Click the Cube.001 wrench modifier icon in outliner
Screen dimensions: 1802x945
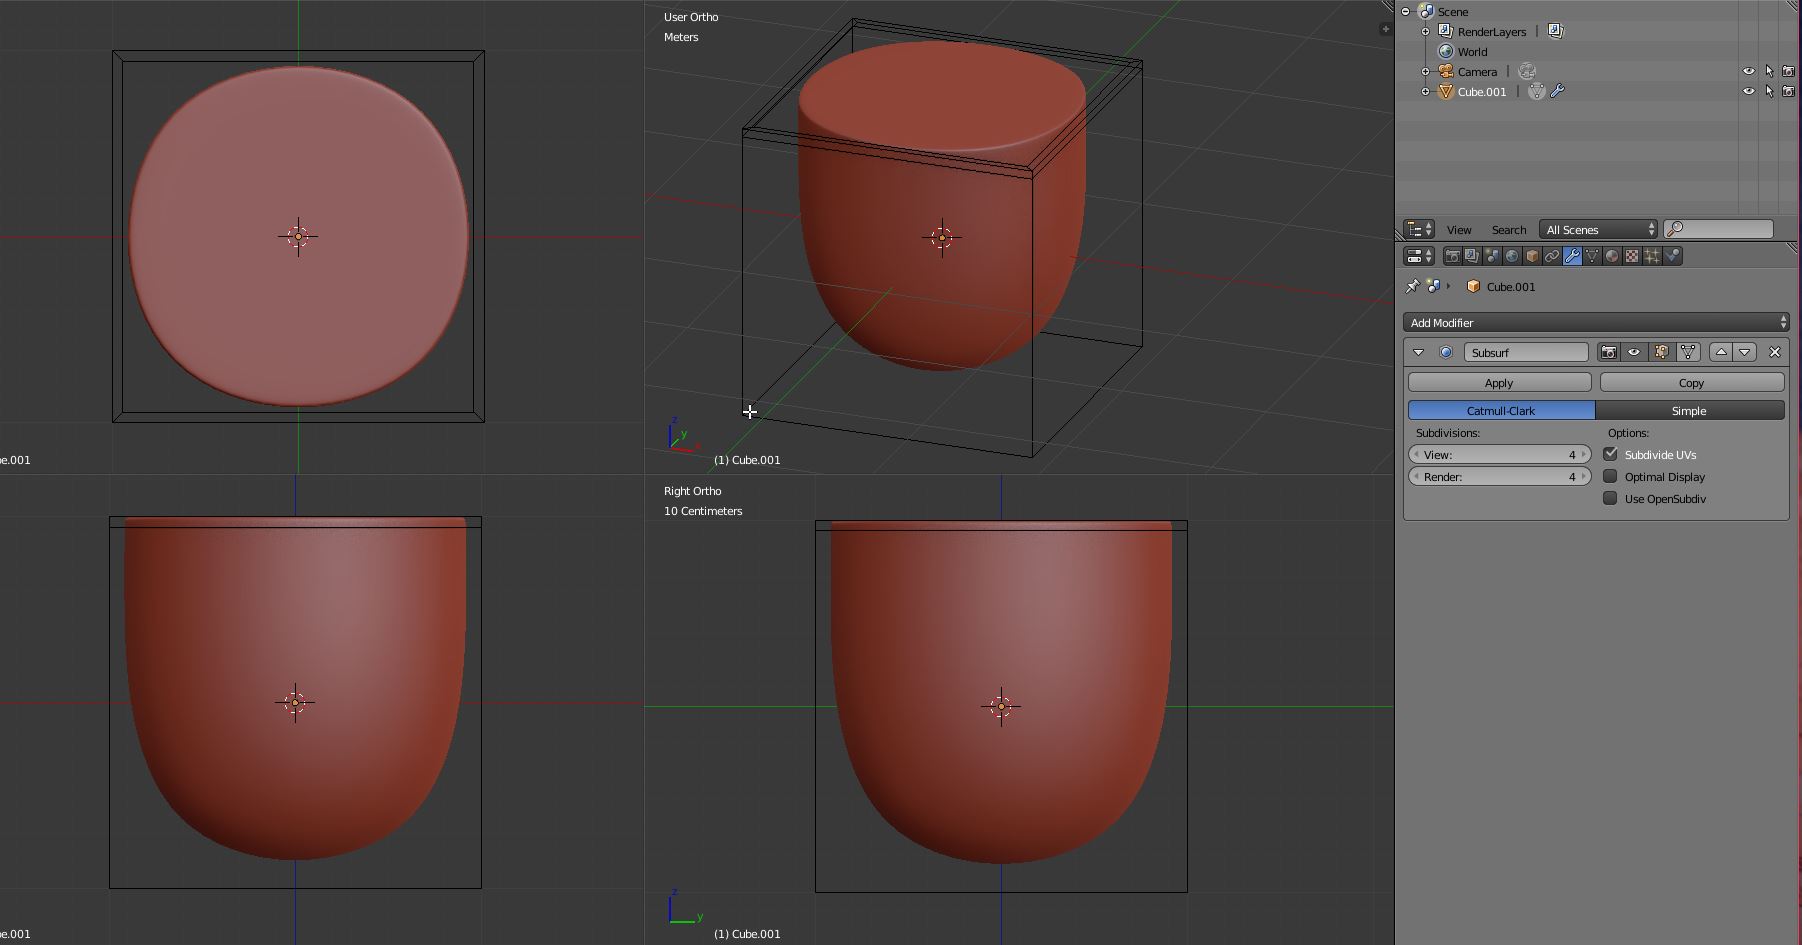pyautogui.click(x=1557, y=92)
